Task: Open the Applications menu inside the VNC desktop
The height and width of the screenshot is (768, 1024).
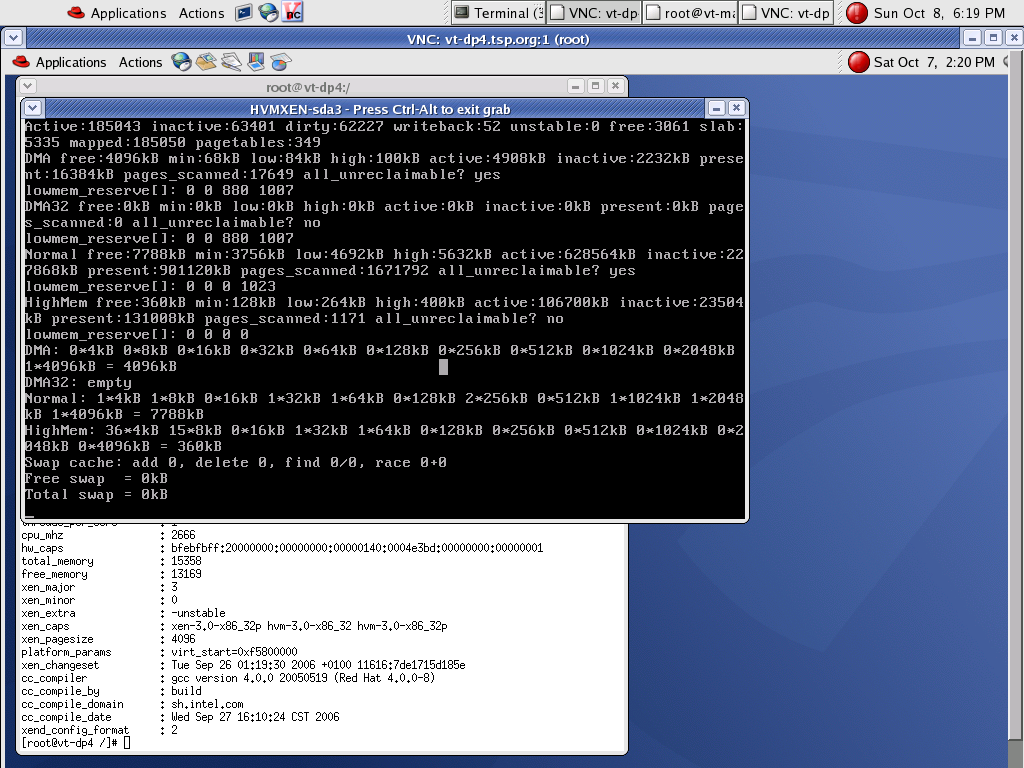Action: [70, 62]
